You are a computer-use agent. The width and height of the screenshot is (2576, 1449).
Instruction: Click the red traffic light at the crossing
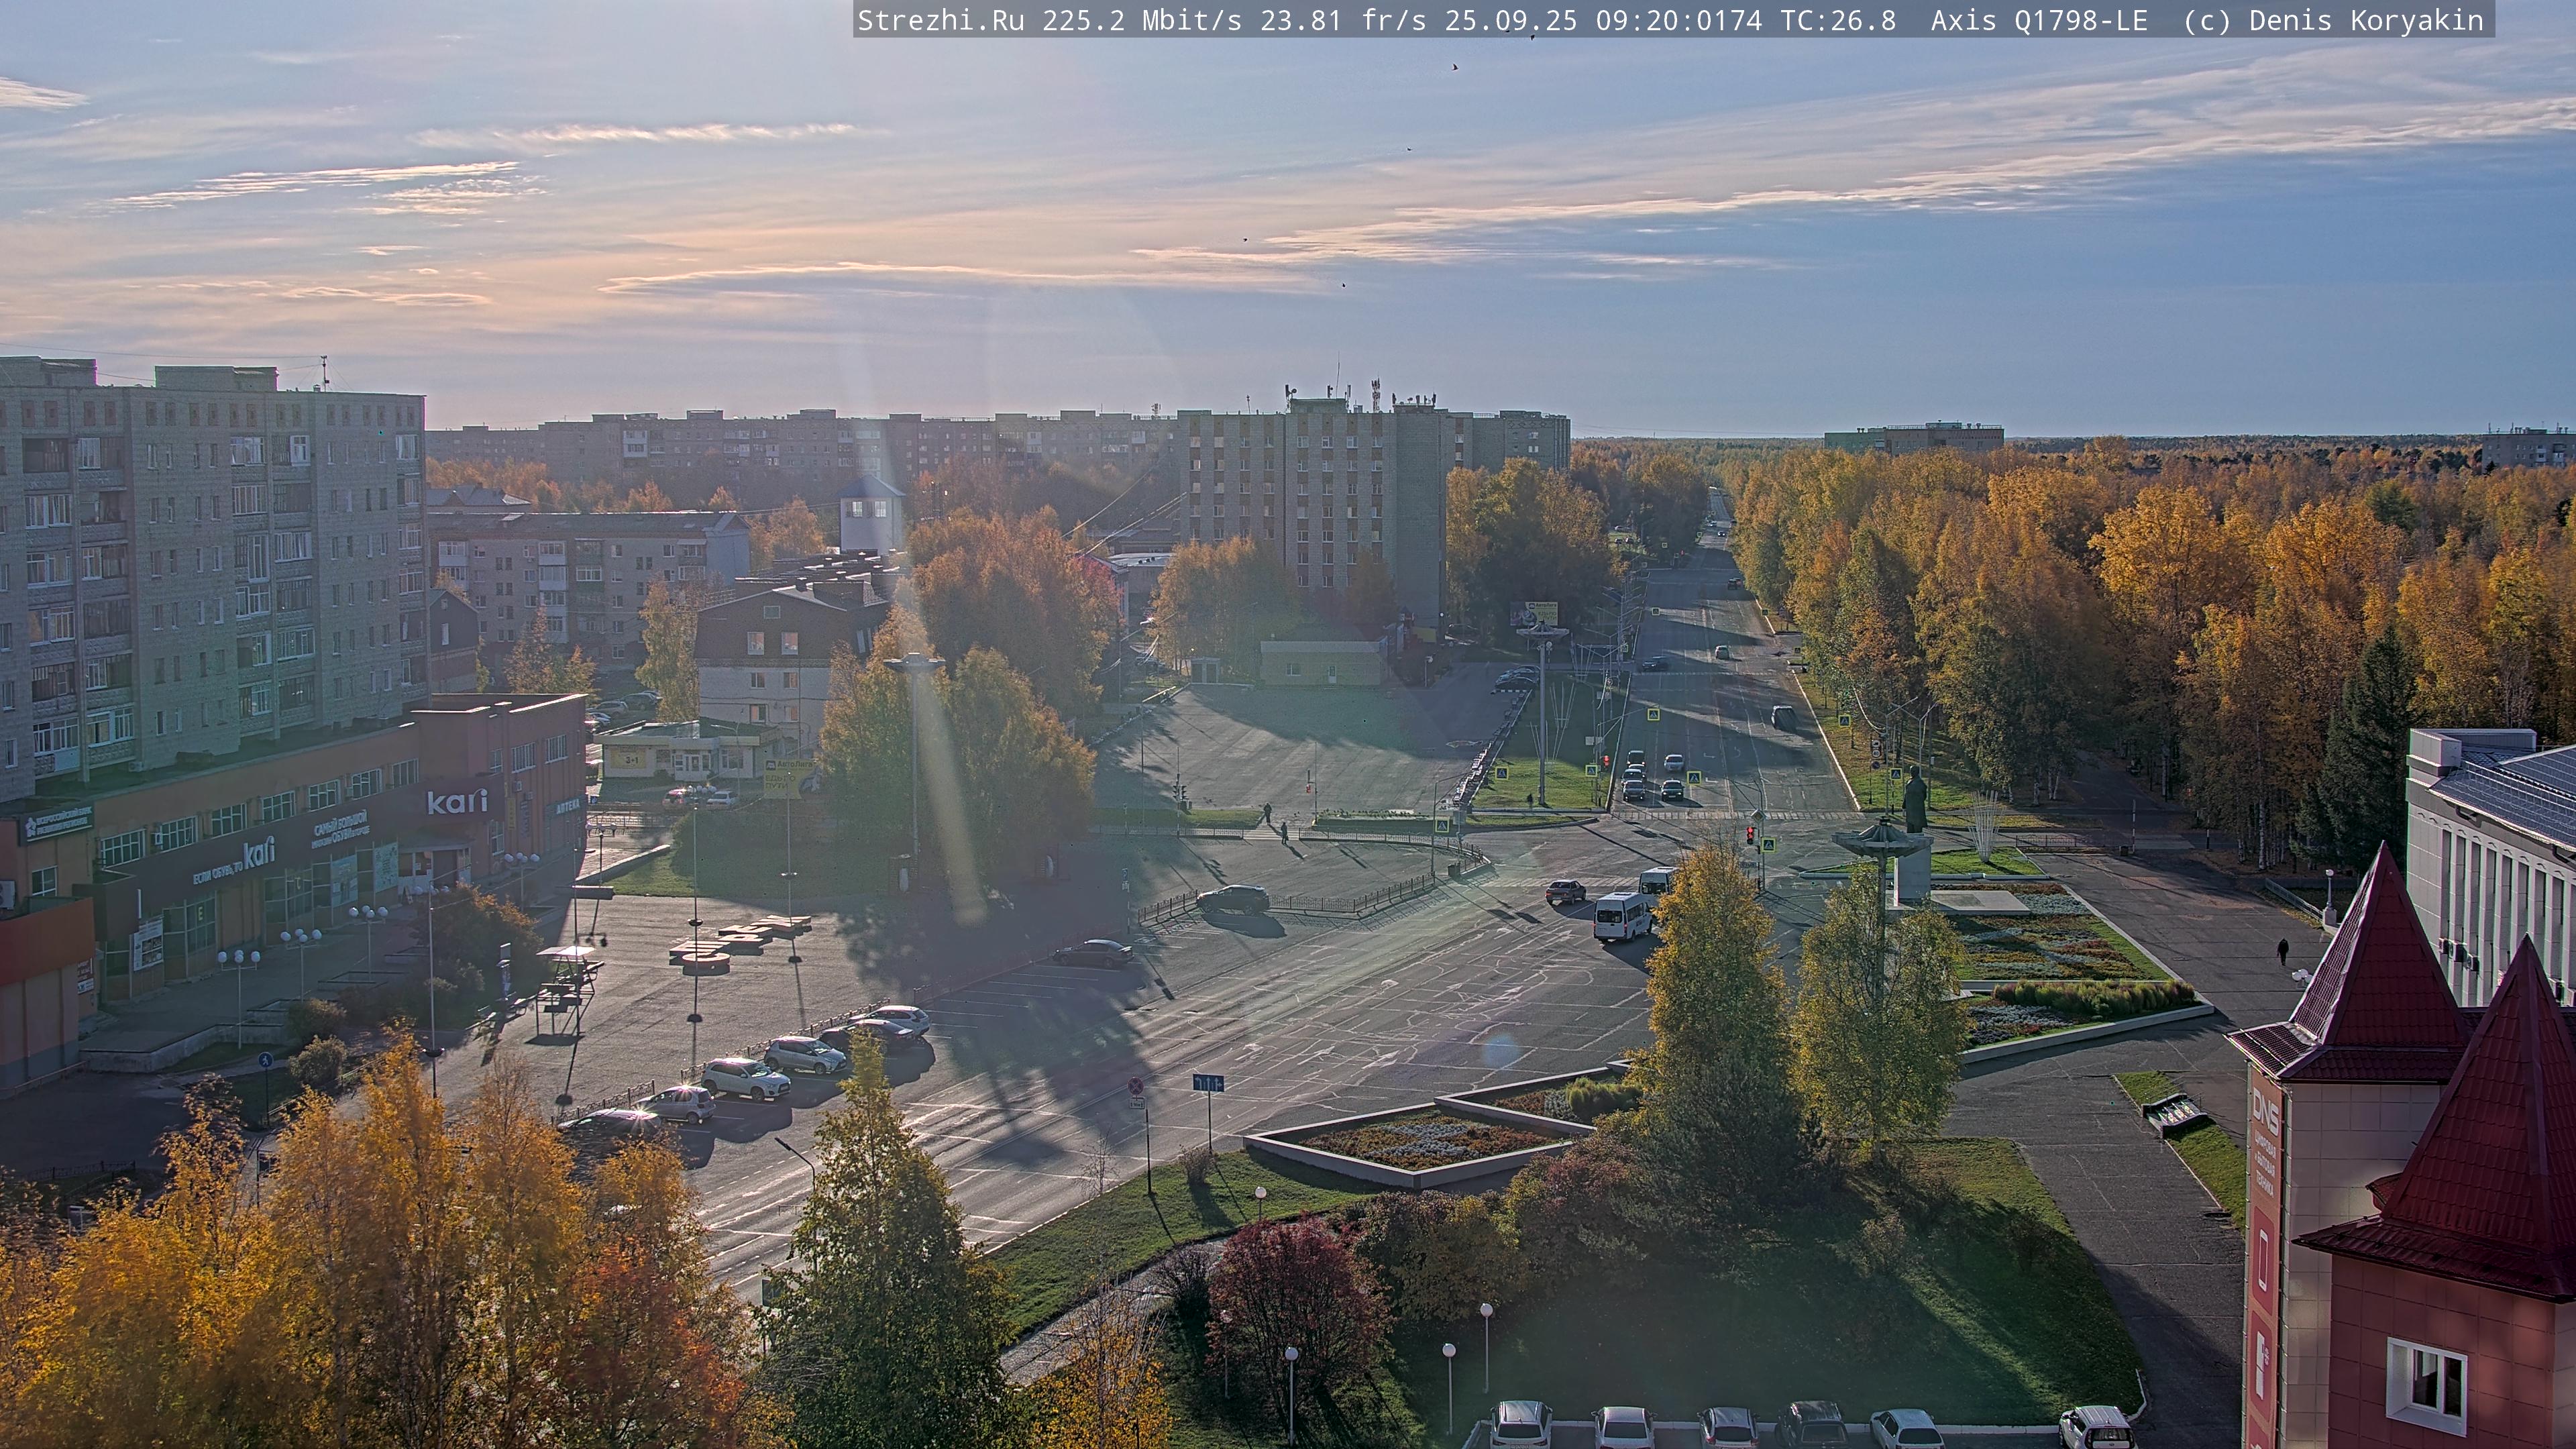click(1749, 835)
